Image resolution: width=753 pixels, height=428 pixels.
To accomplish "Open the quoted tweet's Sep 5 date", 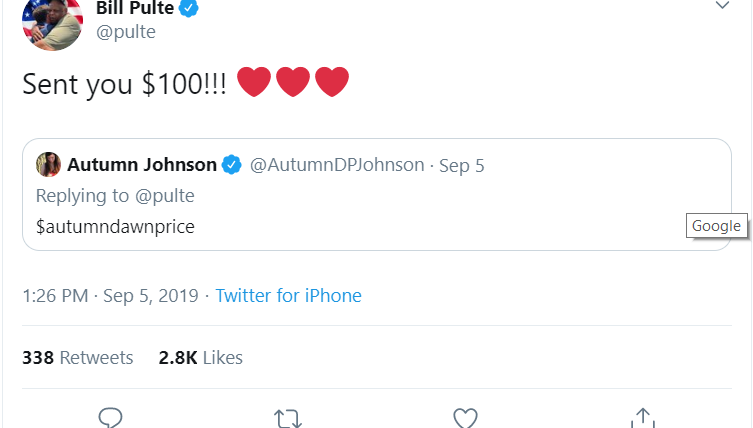I will 461,166.
